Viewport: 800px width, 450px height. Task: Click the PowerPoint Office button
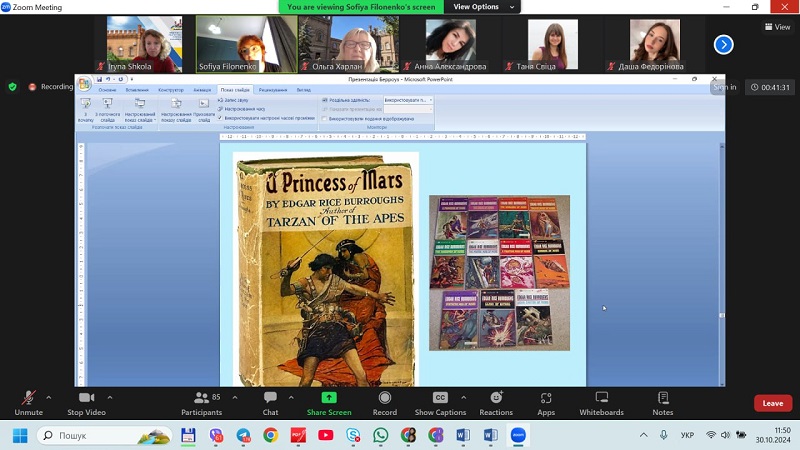click(85, 83)
